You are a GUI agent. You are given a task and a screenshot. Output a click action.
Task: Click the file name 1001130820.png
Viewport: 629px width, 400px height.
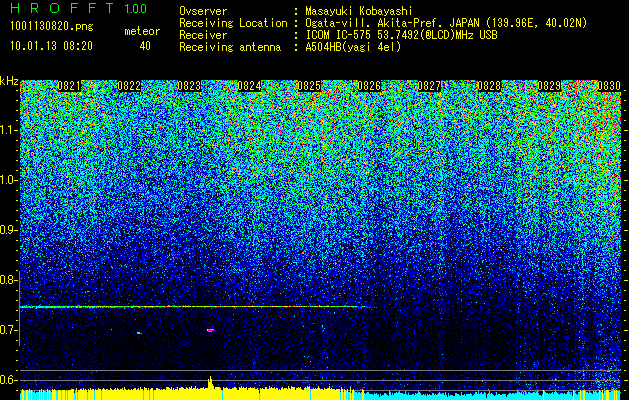point(52,26)
